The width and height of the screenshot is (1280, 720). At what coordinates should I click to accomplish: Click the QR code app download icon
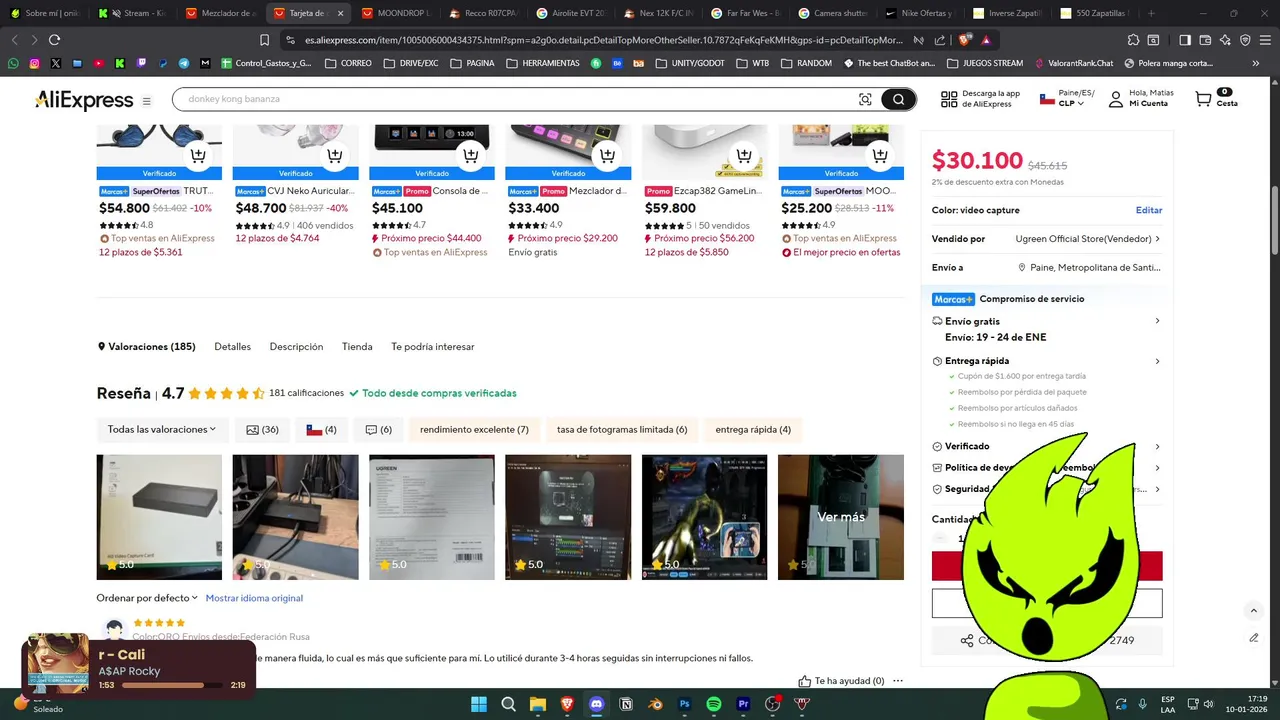click(x=949, y=99)
